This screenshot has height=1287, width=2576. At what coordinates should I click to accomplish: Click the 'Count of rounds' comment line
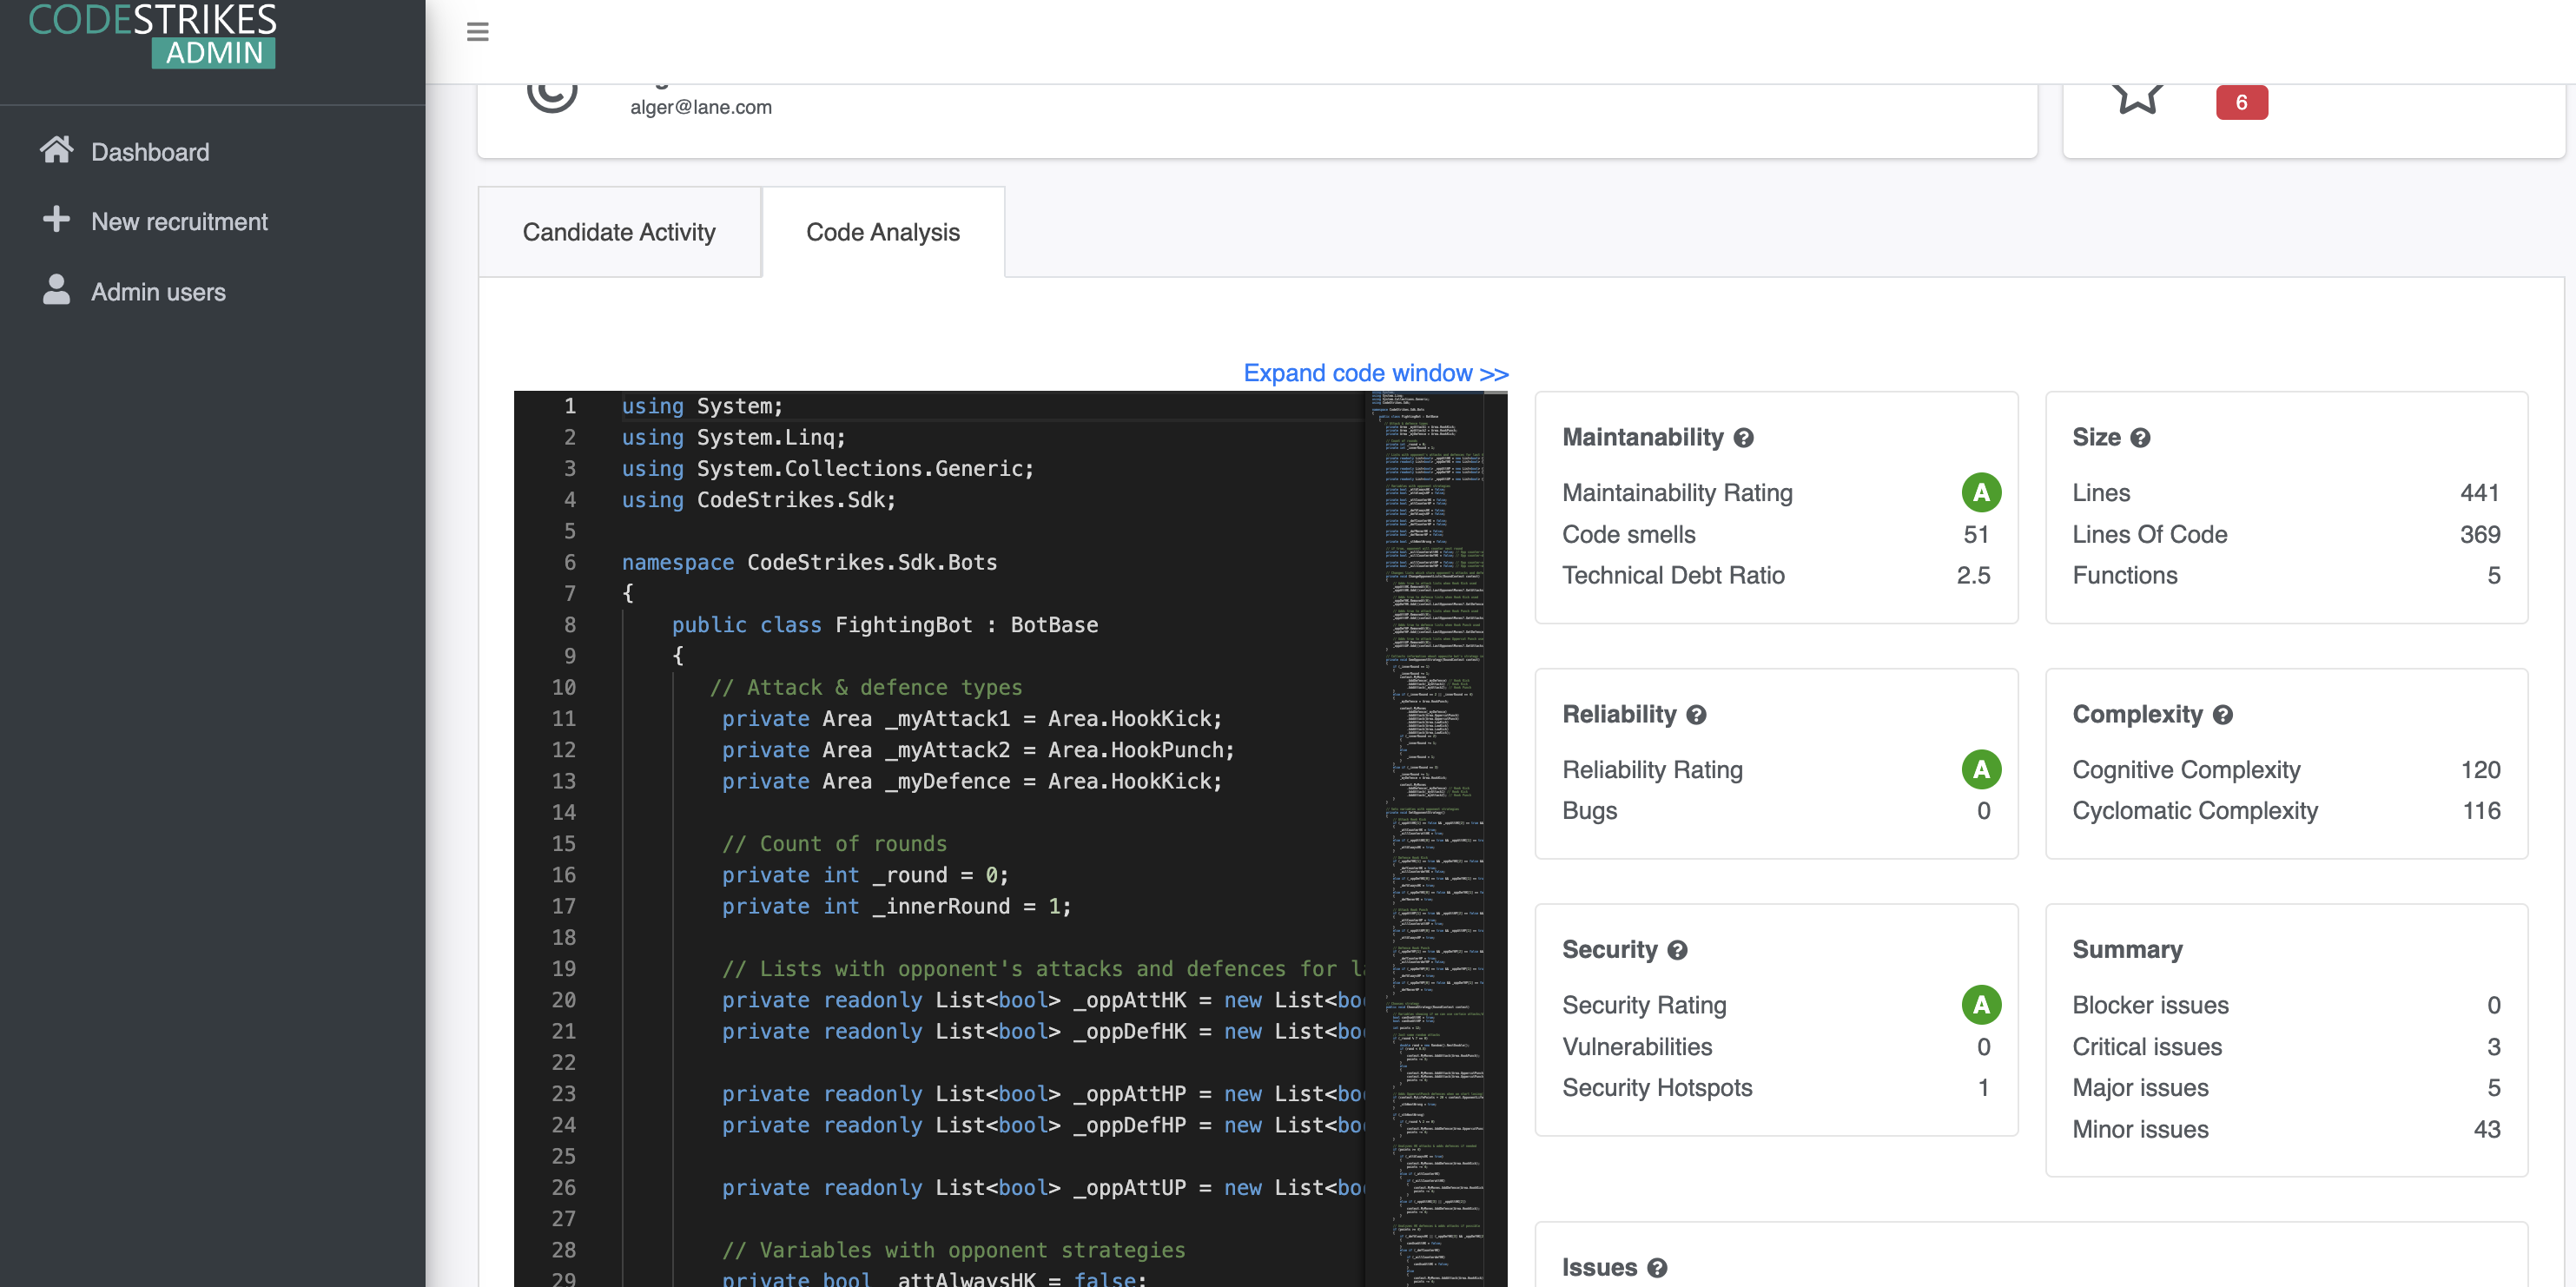pyautogui.click(x=834, y=844)
